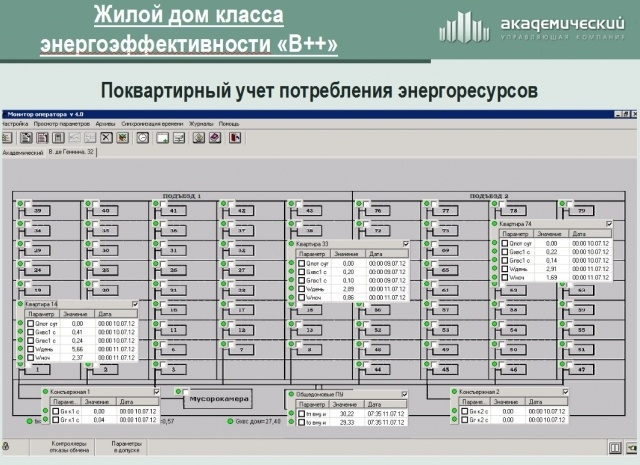Screen dimensions: 640x465
Task: Click apartment 79 box
Action: point(581,211)
